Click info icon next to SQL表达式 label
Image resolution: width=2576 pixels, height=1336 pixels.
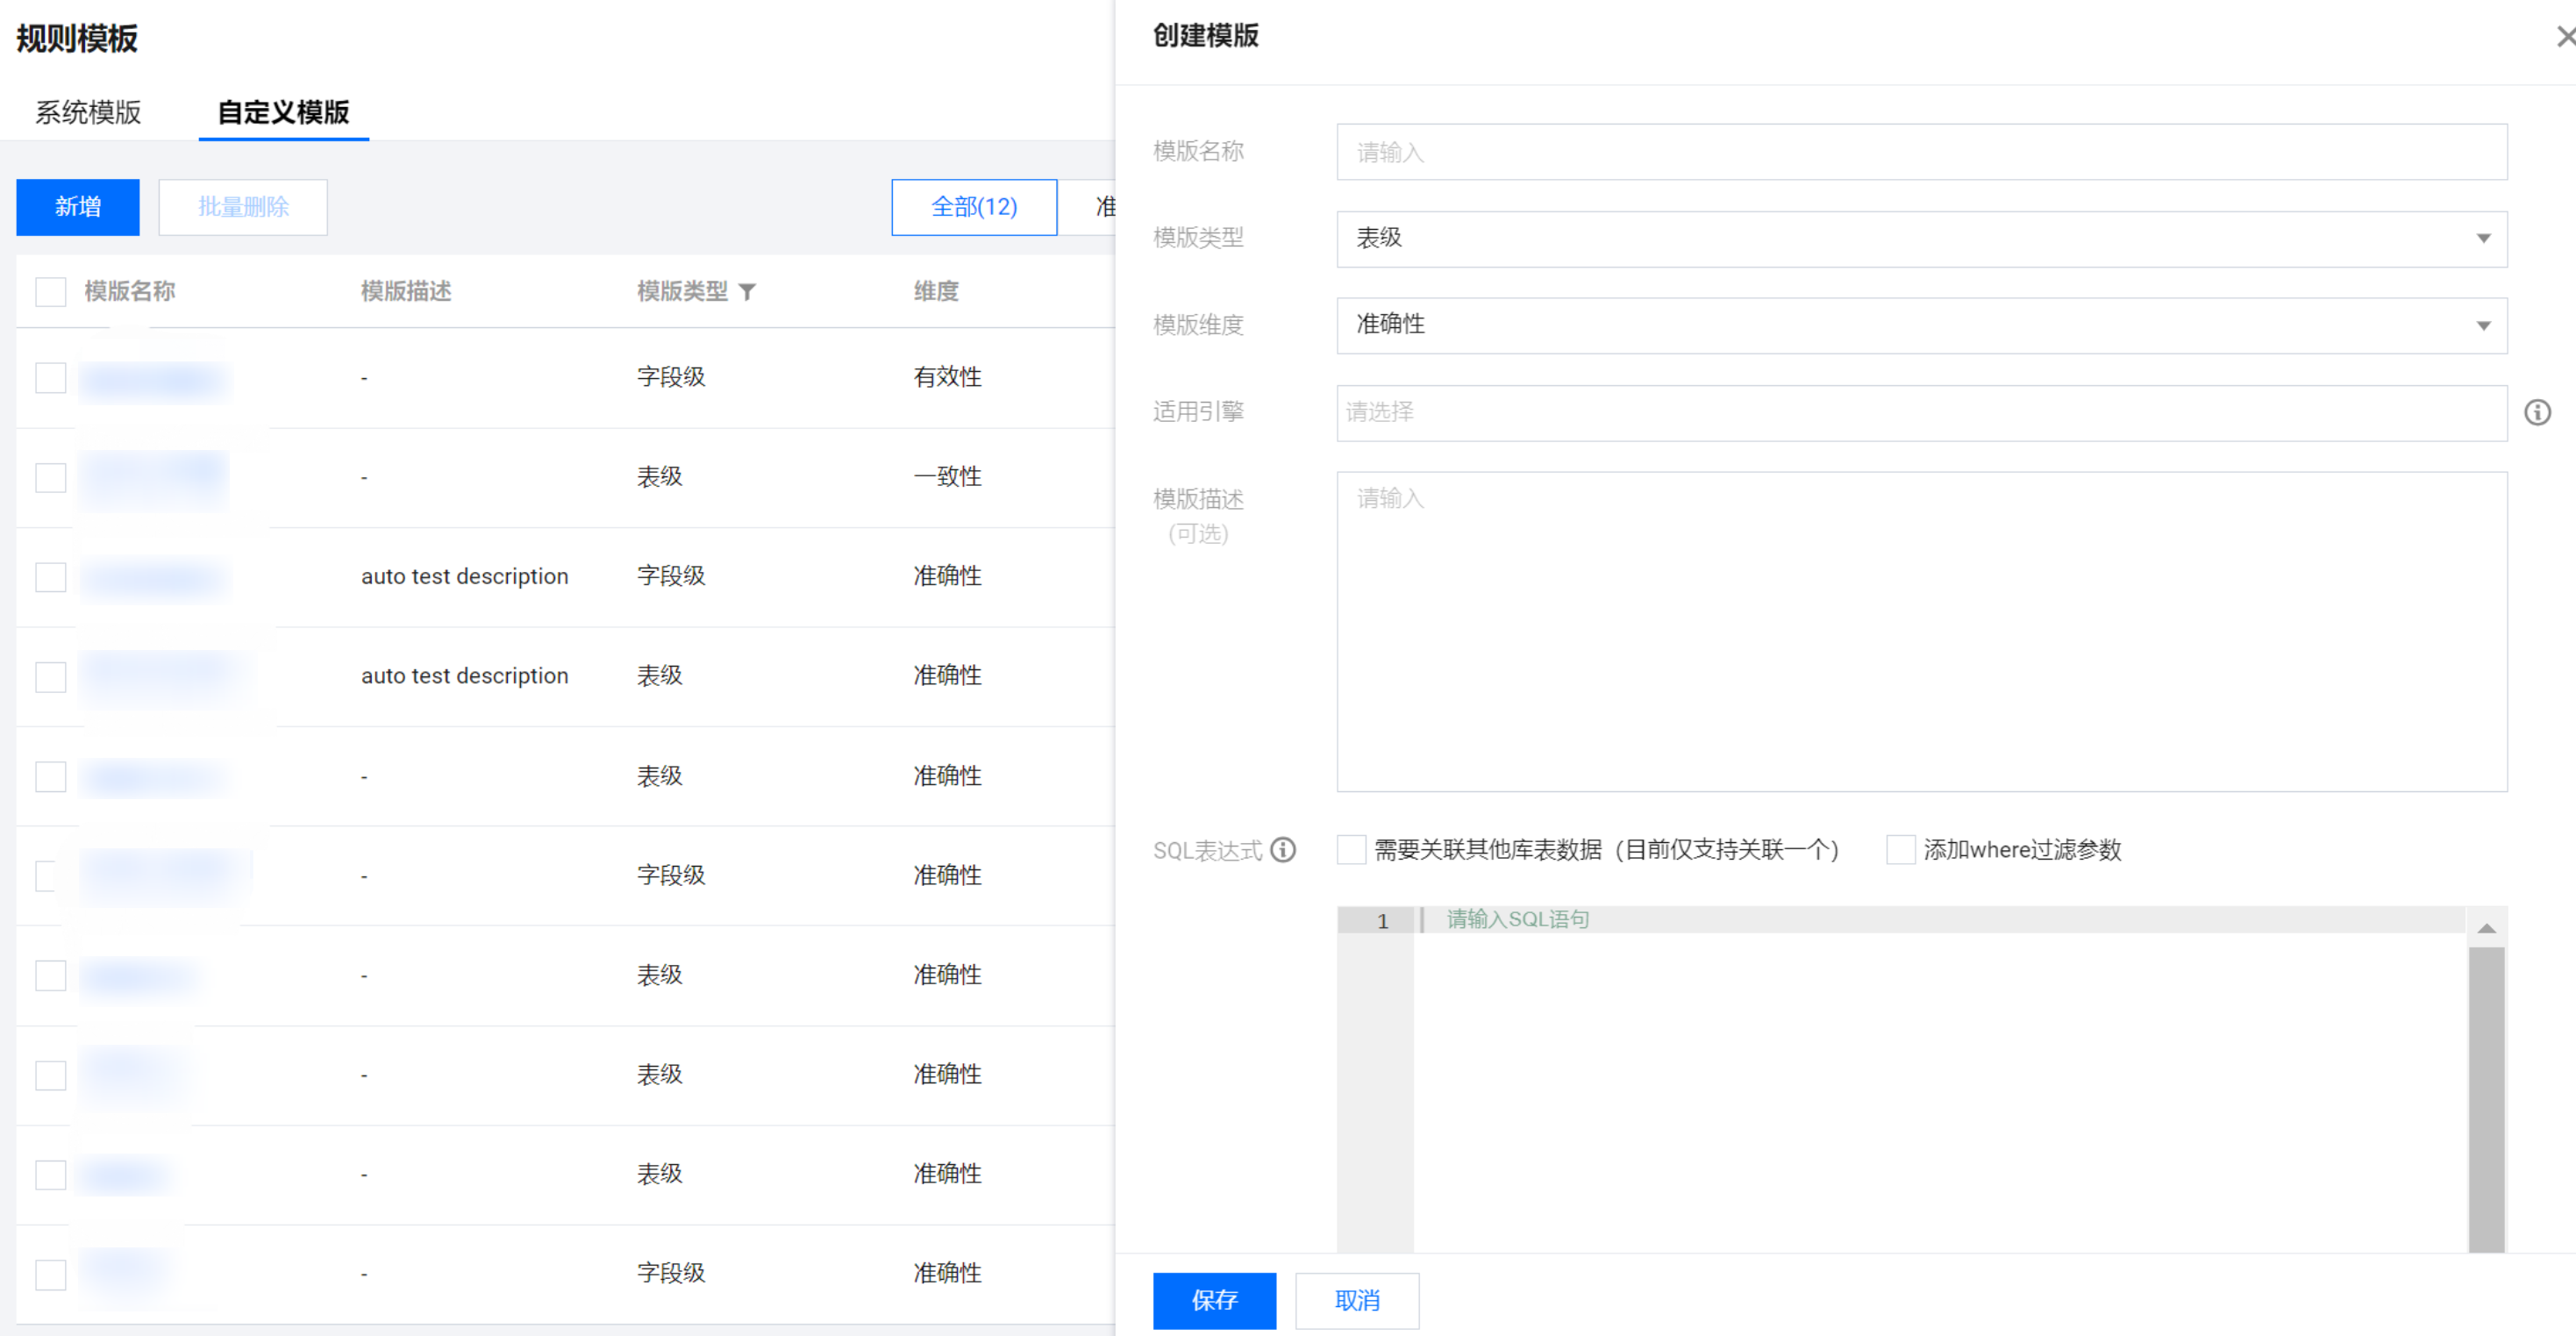tap(1283, 850)
